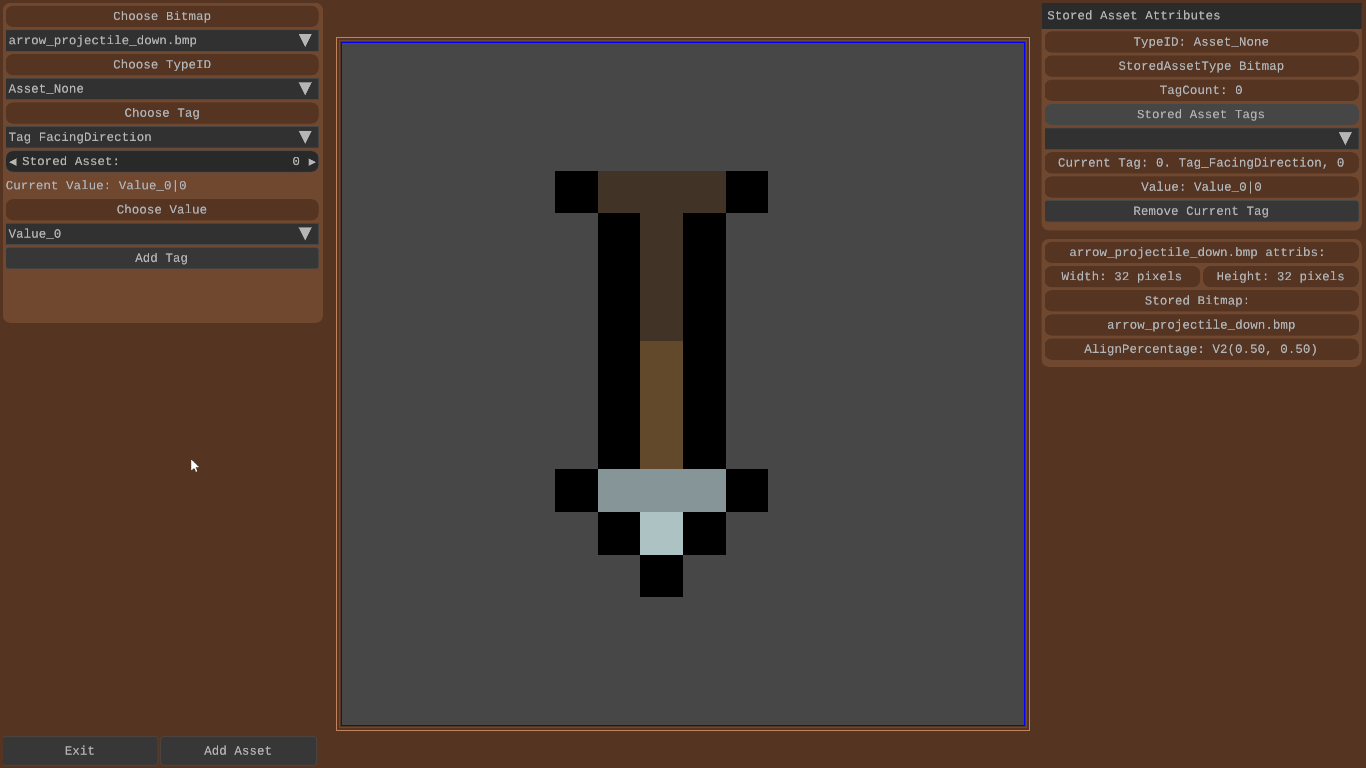Click the triangle arrow on the Value_0 selector
Image resolution: width=1366 pixels, height=768 pixels.
pyautogui.click(x=306, y=233)
